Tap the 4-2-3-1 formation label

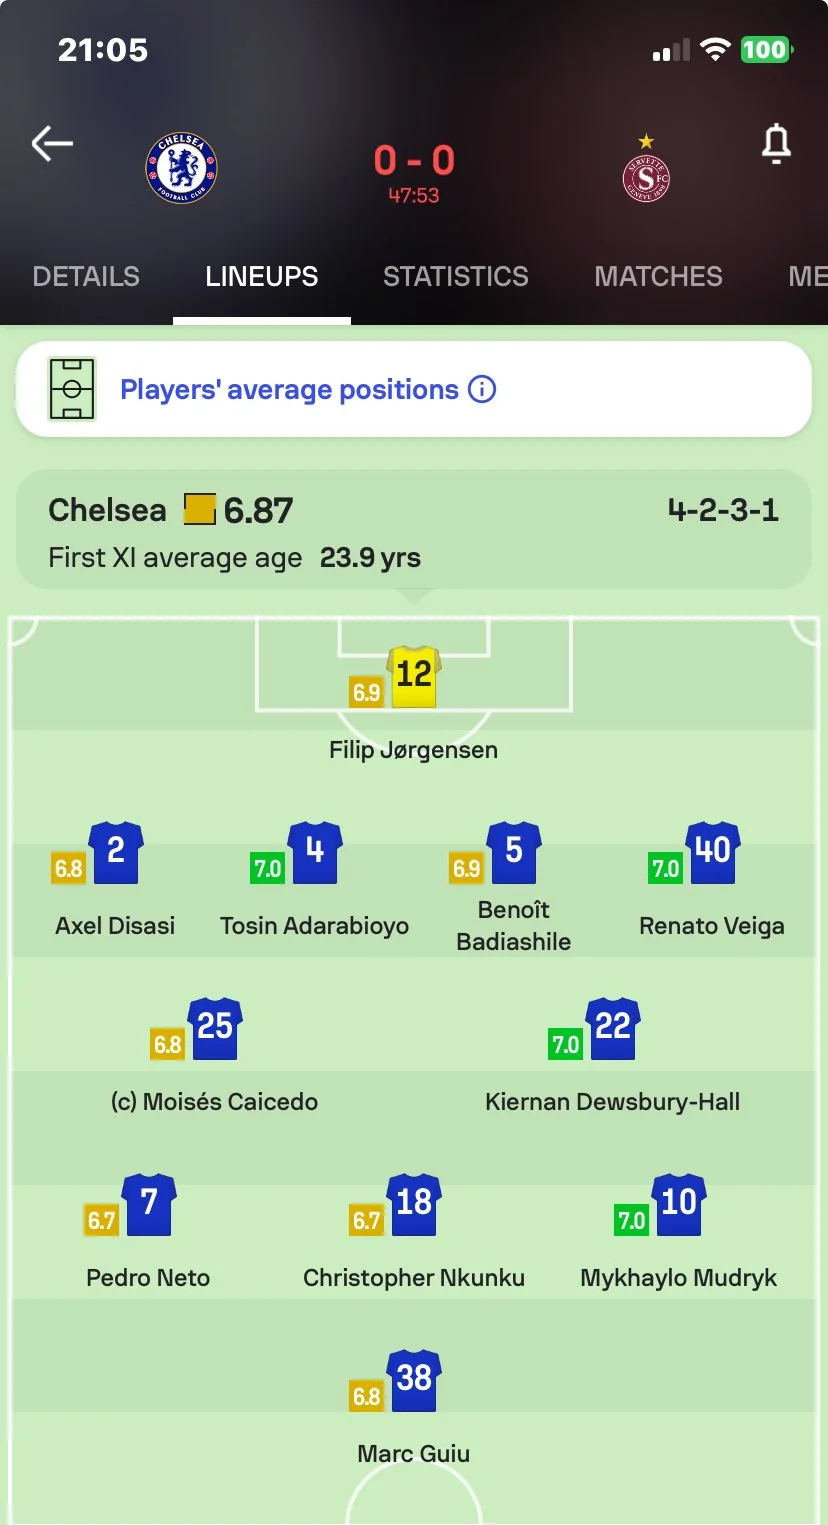click(722, 511)
